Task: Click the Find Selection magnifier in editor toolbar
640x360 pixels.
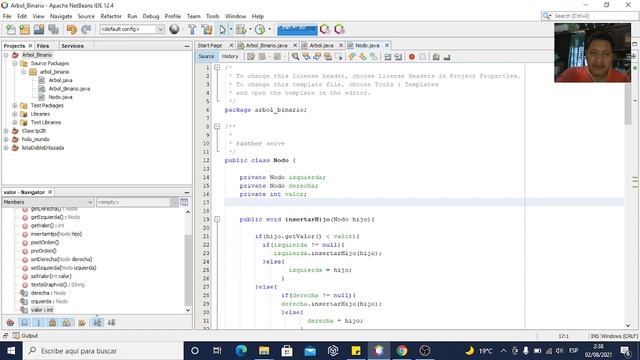Action: coord(295,57)
